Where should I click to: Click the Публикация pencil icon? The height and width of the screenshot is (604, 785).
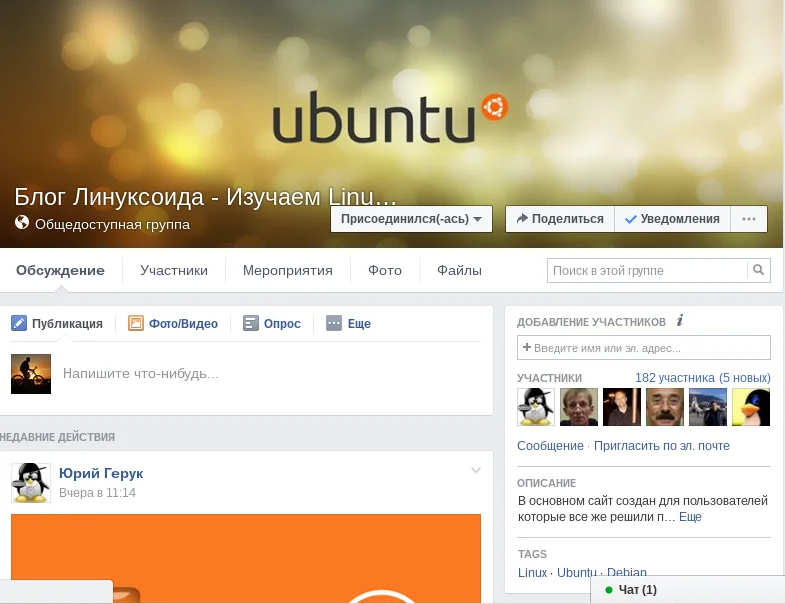tap(19, 323)
